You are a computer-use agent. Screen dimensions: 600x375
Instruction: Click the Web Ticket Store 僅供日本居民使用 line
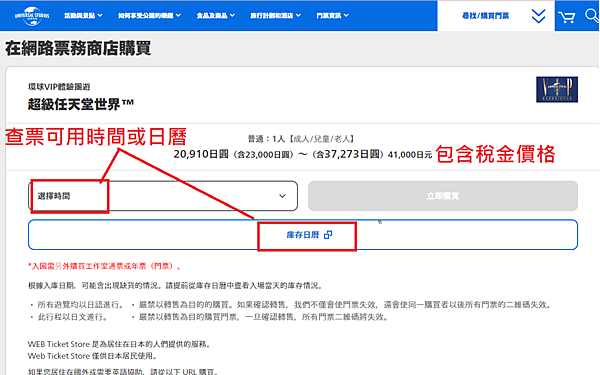pyautogui.click(x=92, y=356)
